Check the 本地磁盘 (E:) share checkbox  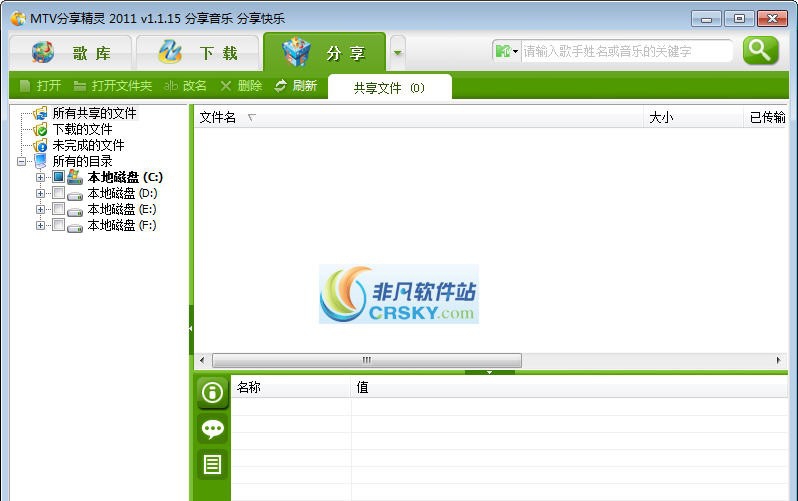point(59,209)
